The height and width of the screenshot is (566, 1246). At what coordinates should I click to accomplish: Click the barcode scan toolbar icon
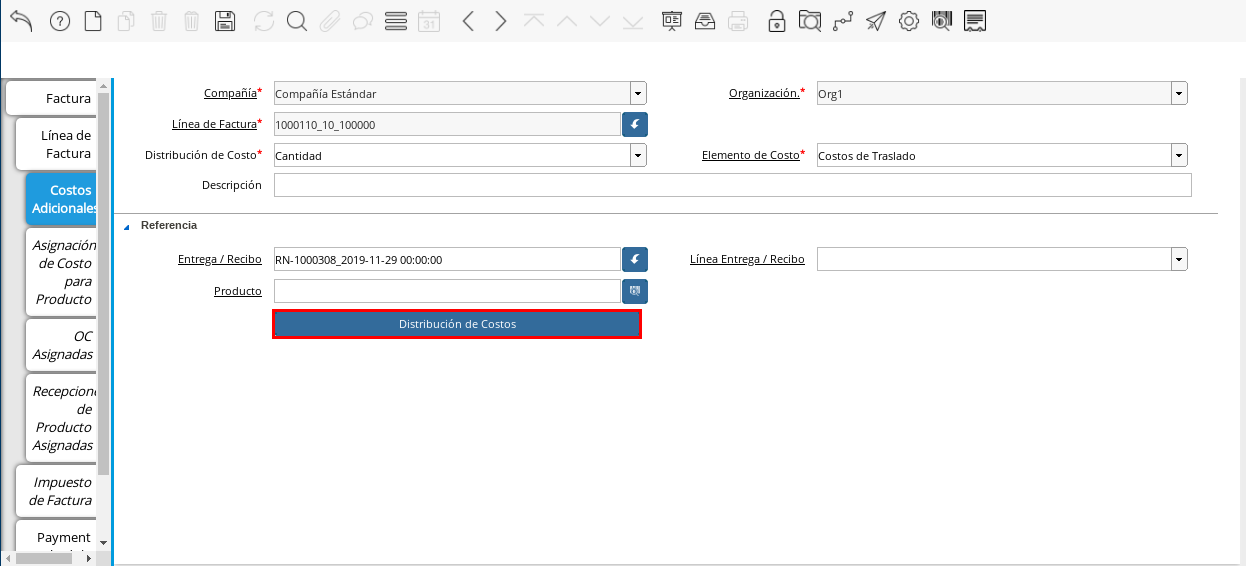click(x=941, y=21)
